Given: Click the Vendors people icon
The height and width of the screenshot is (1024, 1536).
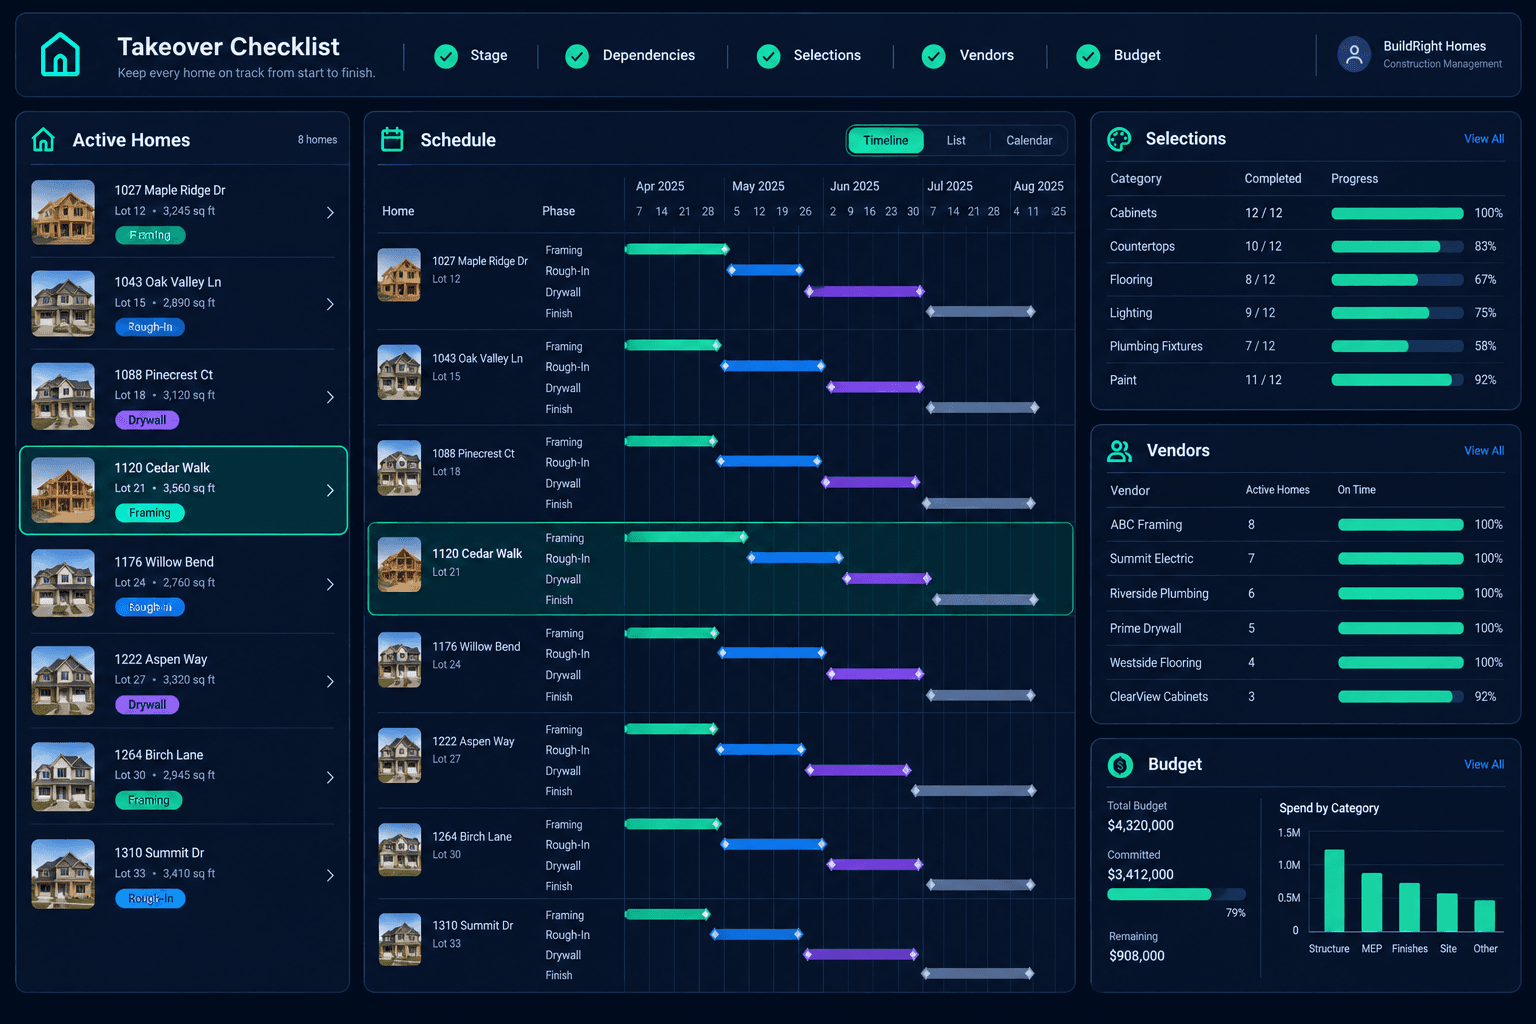Looking at the screenshot, I should (x=1119, y=451).
